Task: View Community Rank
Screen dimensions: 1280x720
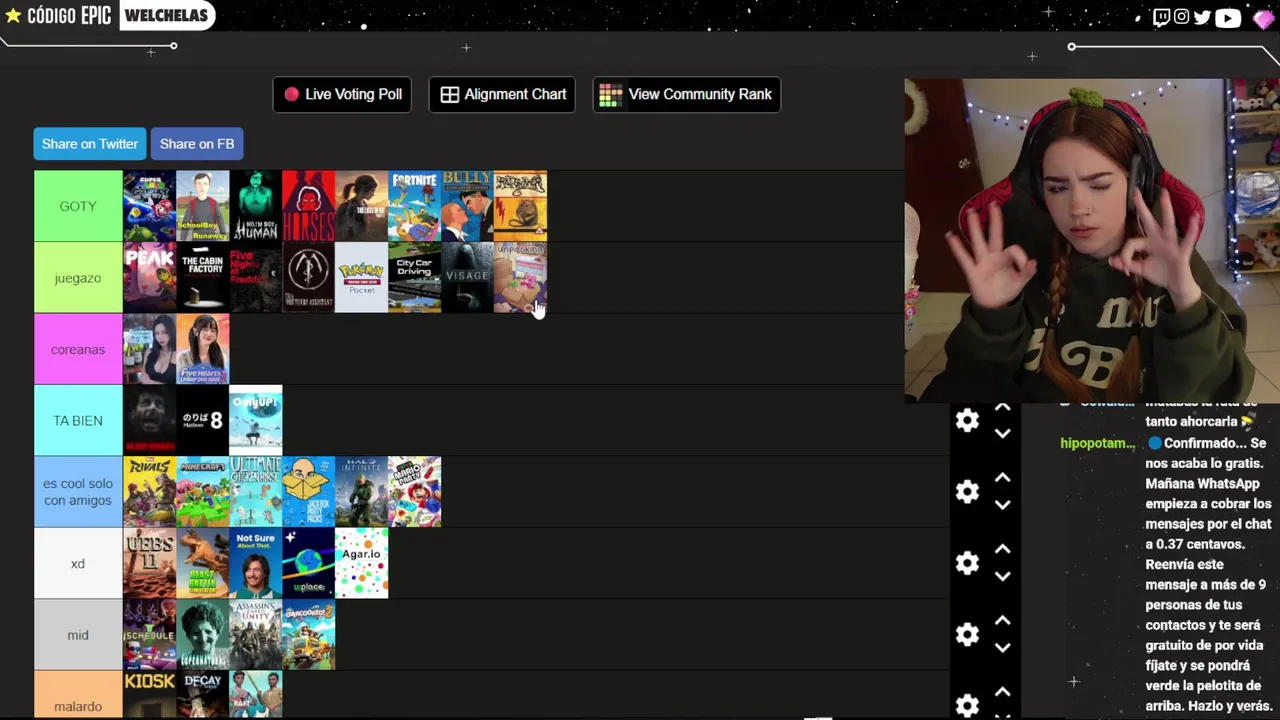Action: 686,94
